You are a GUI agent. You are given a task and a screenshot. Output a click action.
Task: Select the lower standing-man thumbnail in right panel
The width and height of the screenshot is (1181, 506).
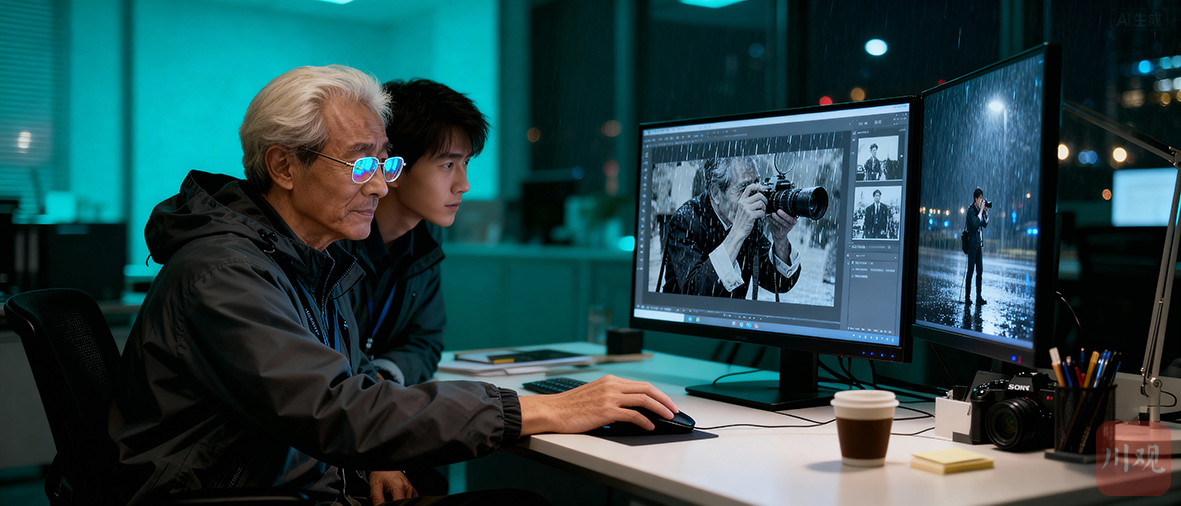tap(876, 212)
